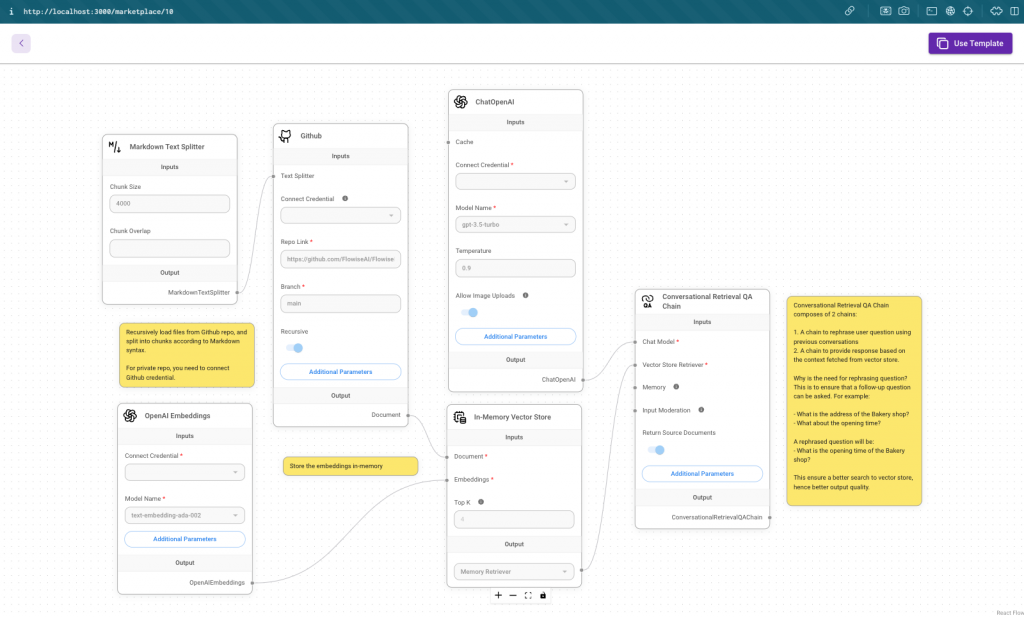Image resolution: width=1024 pixels, height=618 pixels.
Task: Click the fit view canvas control
Action: tap(528, 595)
